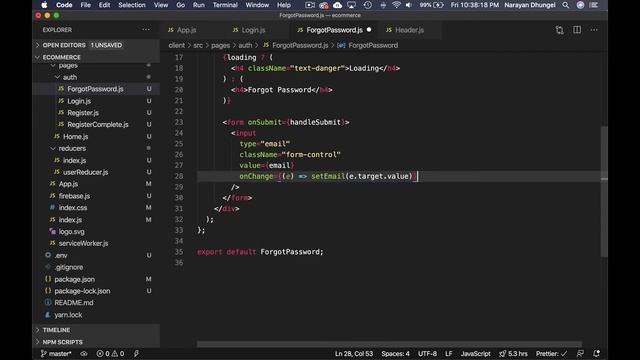The width and height of the screenshot is (640, 360).
Task: Place cursor on line 35 export statement
Action: point(260,252)
